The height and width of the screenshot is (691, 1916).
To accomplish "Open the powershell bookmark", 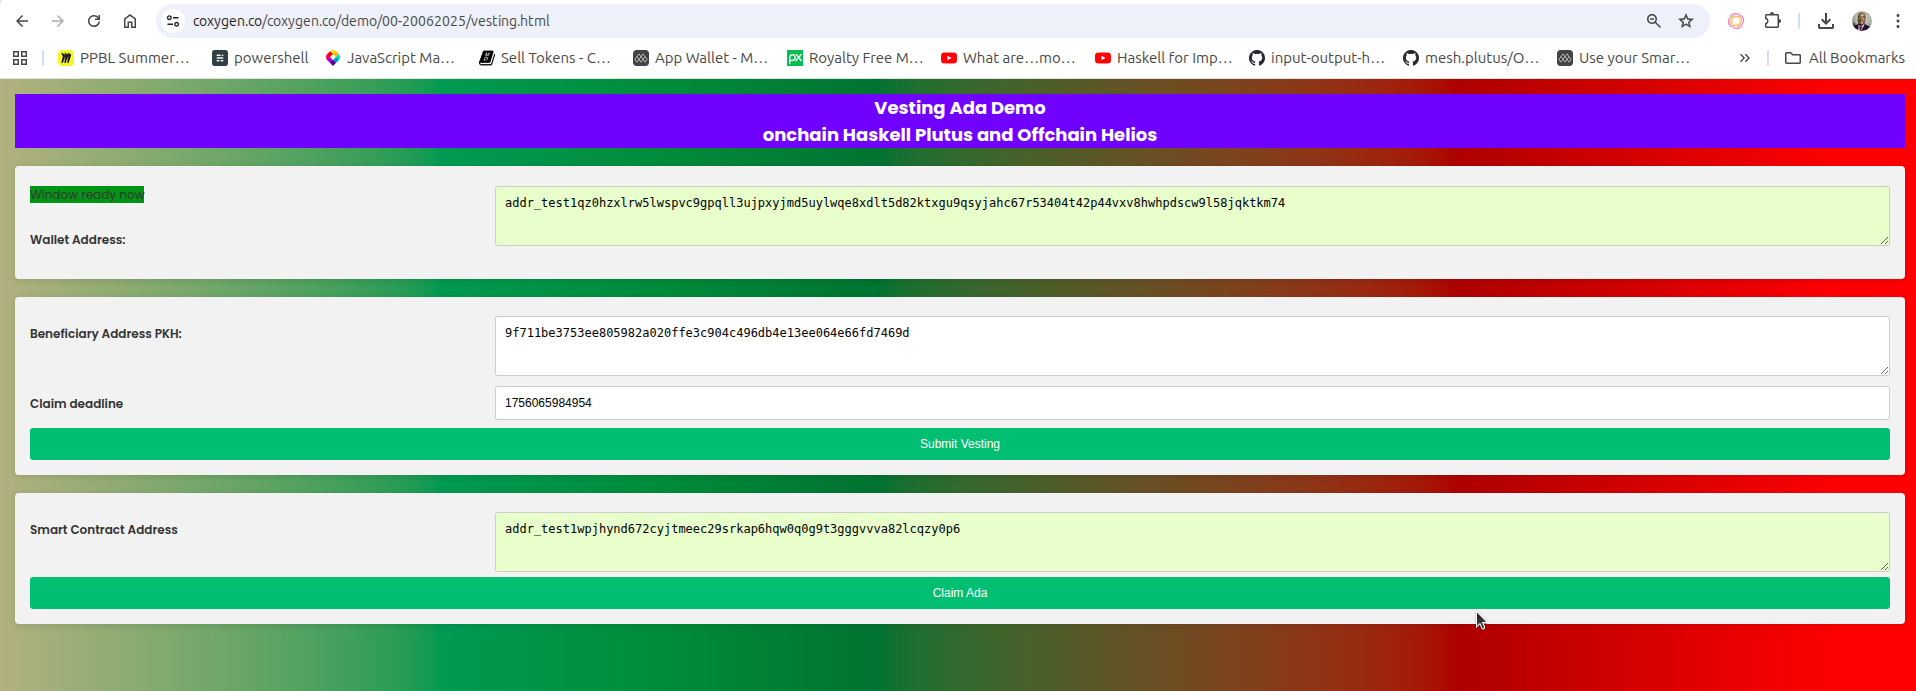I will click(x=260, y=58).
